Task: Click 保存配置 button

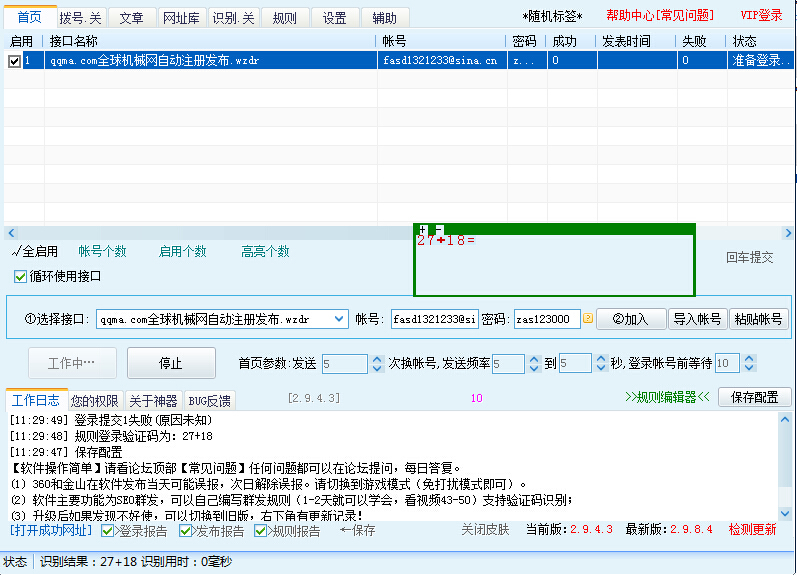Action: pyautogui.click(x=754, y=397)
